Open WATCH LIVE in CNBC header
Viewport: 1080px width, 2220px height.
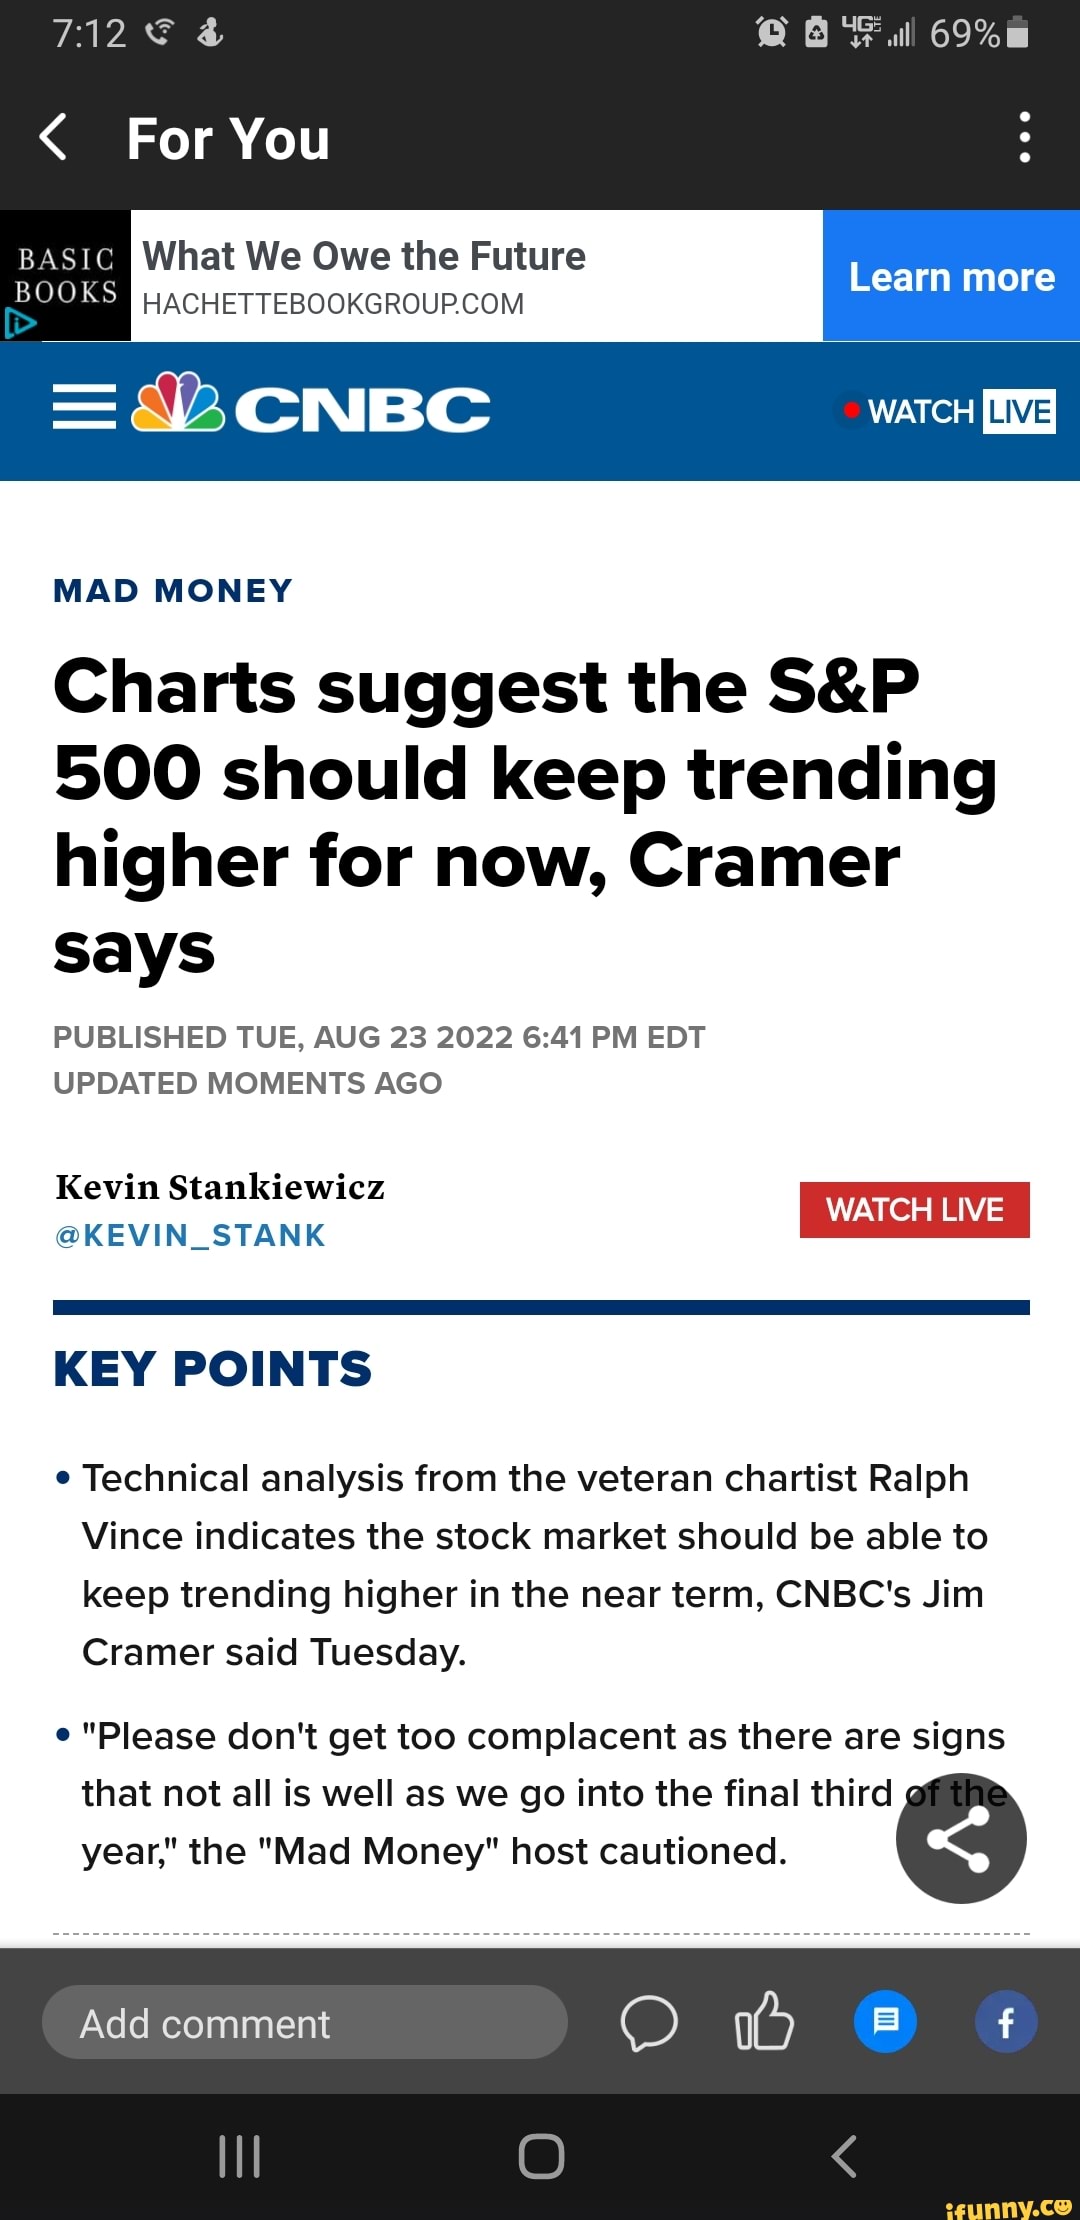pyautogui.click(x=948, y=411)
